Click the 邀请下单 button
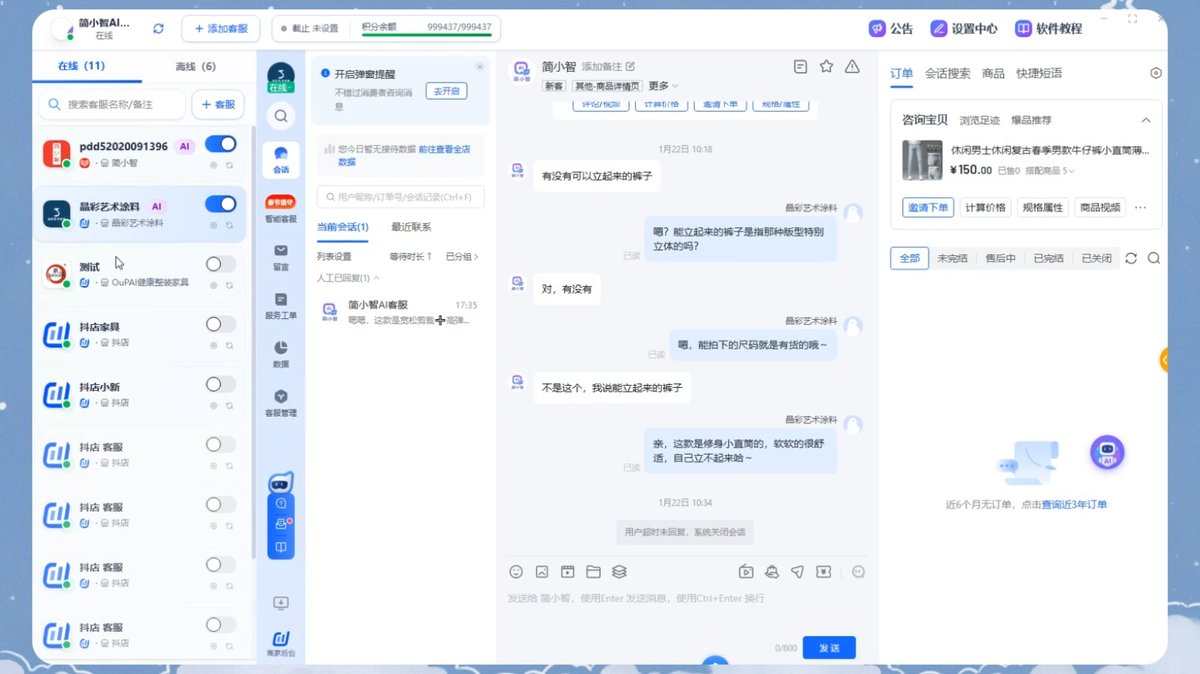 point(927,208)
